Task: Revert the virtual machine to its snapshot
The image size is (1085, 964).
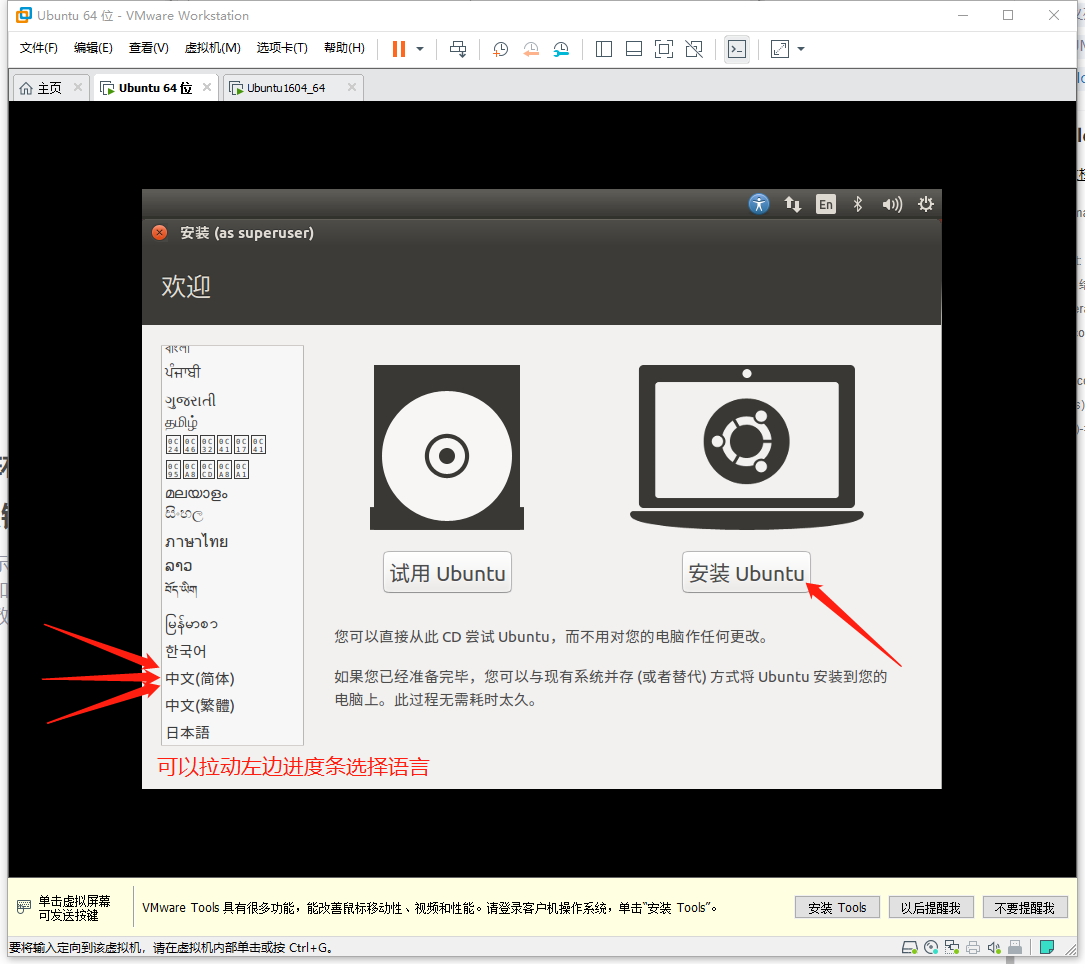Action: pos(530,48)
